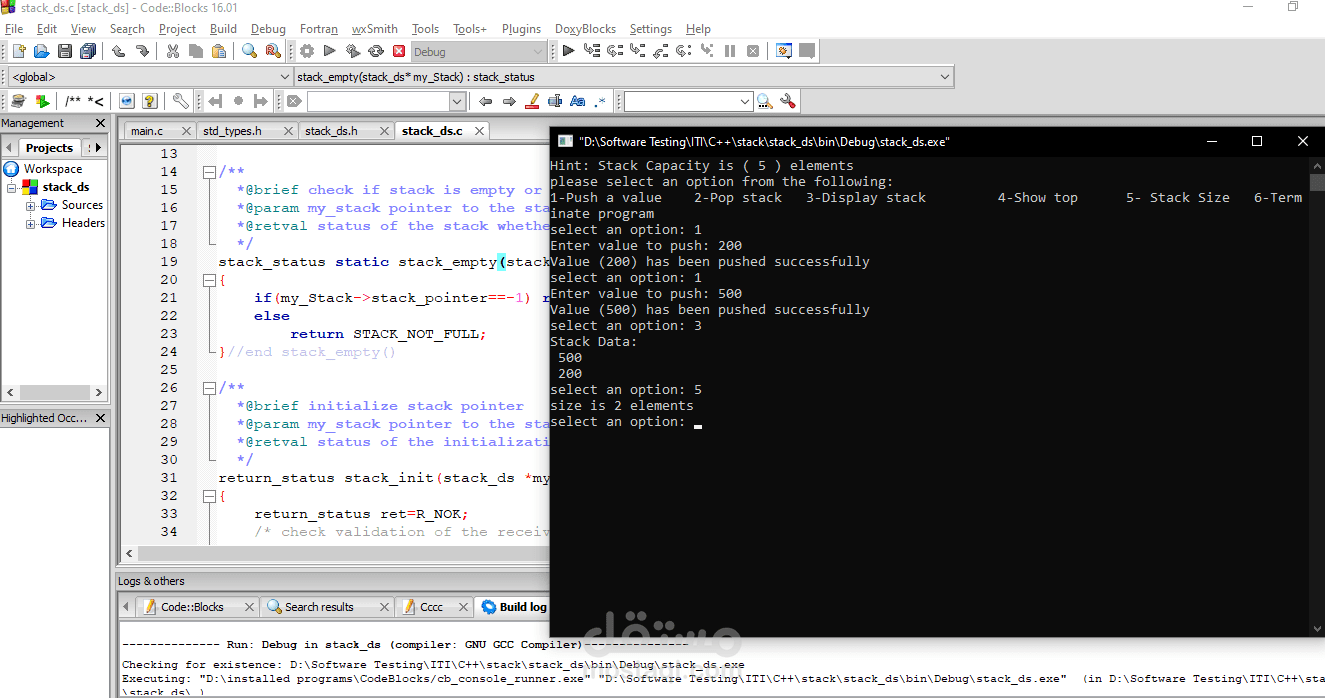Click the Save file floppy icon
This screenshot has height=698, width=1325.
tap(65, 51)
